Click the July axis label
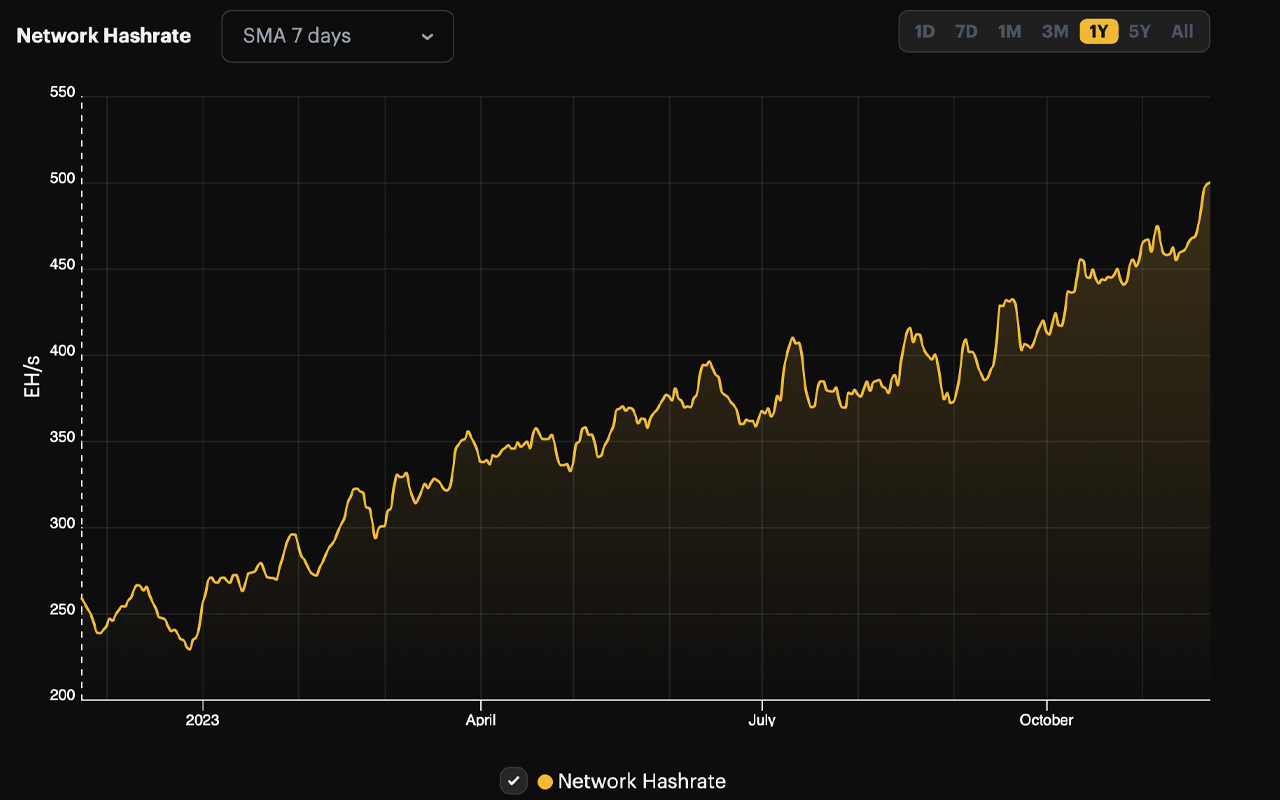This screenshot has width=1280, height=800. 762,719
